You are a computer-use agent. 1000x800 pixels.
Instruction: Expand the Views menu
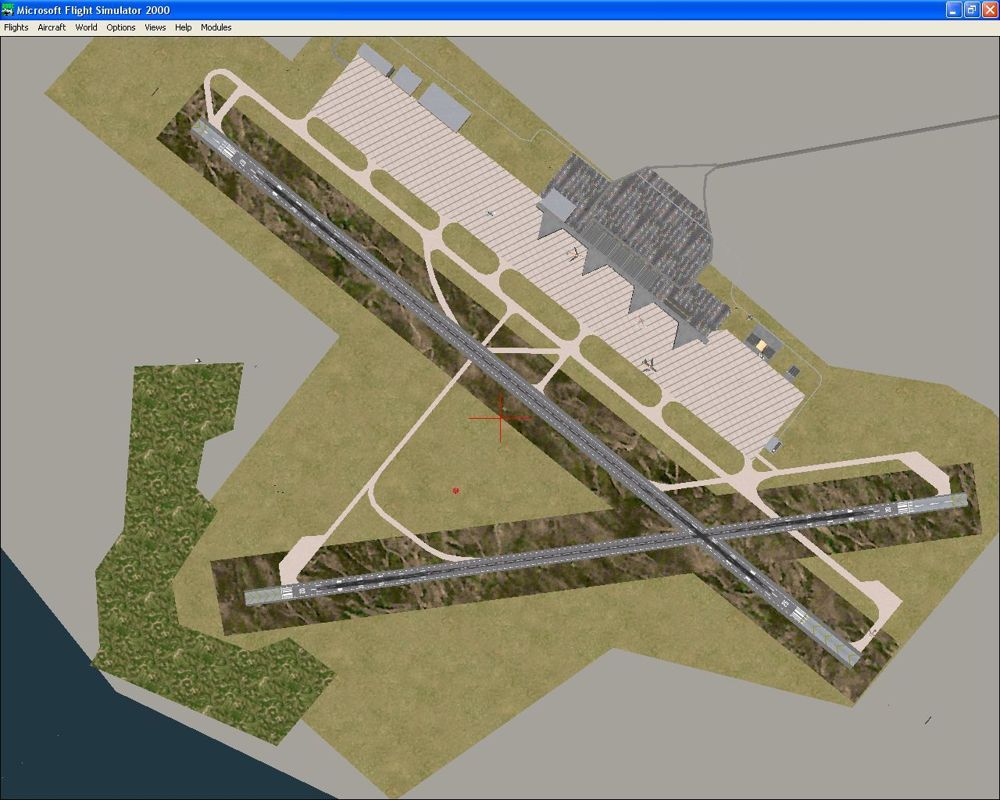coord(155,27)
